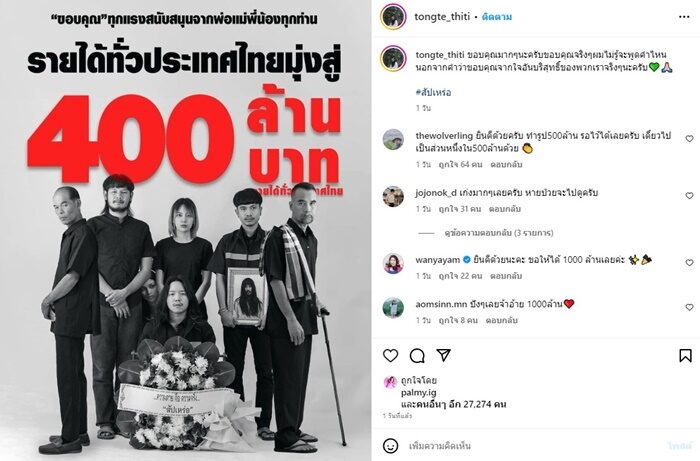
Task: Like thewolverling's comment
Action: pos(690,139)
